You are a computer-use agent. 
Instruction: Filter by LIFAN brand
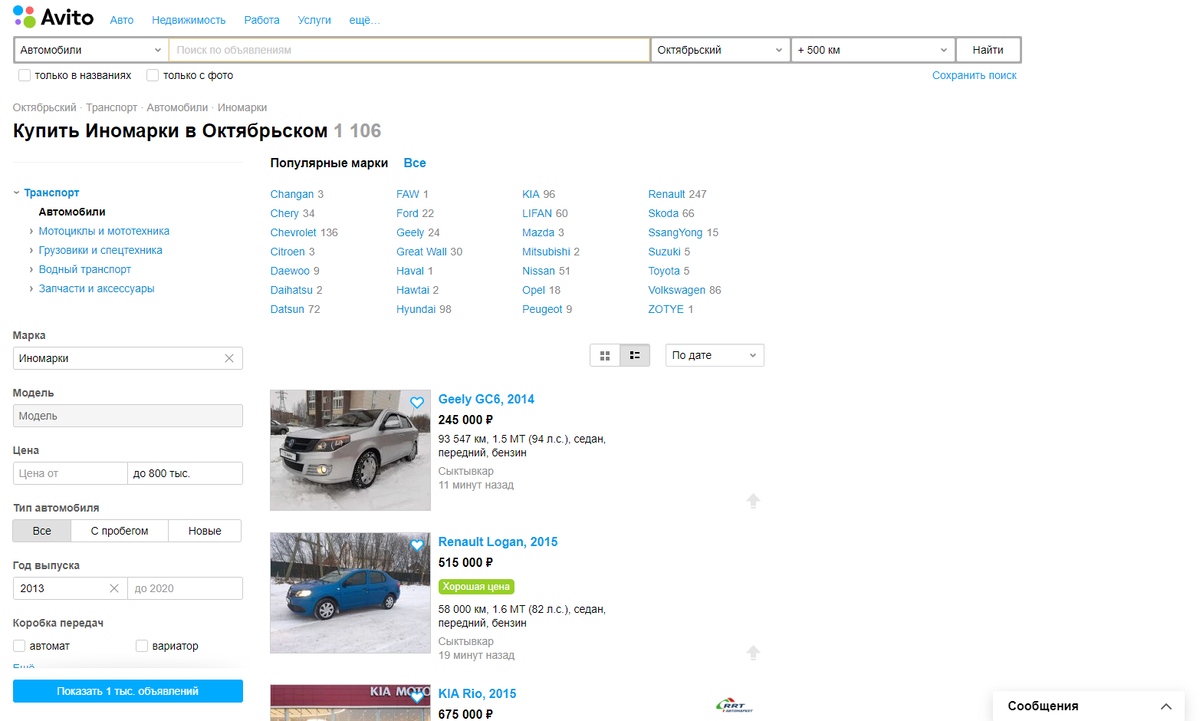(x=537, y=213)
